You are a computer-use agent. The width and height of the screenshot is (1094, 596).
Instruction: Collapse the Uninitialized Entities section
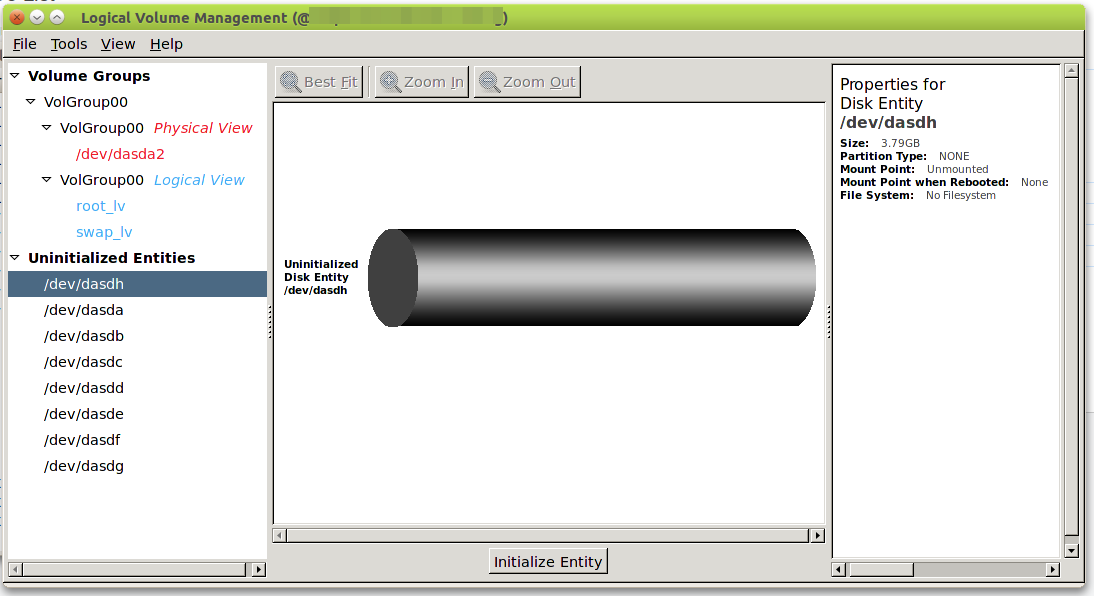point(15,258)
